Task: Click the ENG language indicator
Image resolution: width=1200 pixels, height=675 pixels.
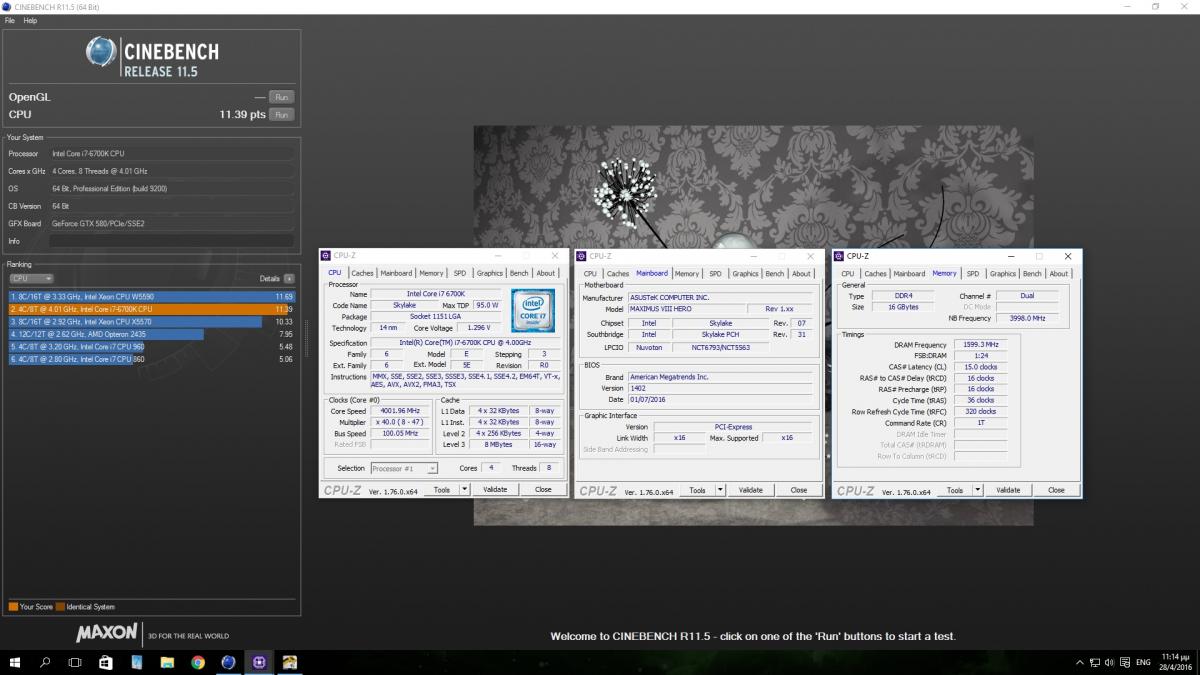Action: 1143,662
